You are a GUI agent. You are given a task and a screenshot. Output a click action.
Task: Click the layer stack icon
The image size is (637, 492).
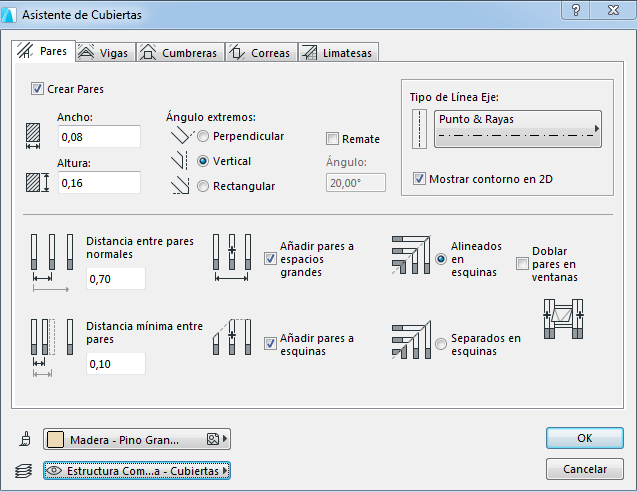coord(24,469)
